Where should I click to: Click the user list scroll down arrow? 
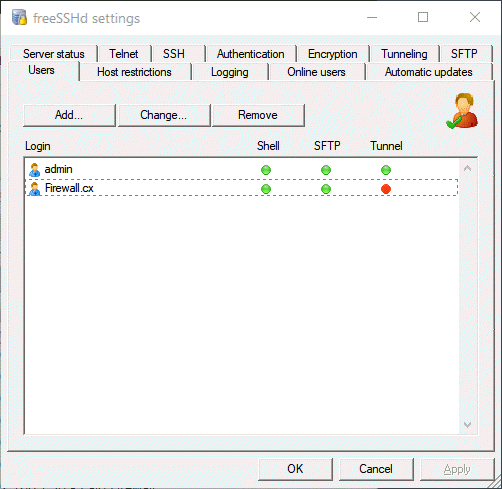[x=467, y=425]
